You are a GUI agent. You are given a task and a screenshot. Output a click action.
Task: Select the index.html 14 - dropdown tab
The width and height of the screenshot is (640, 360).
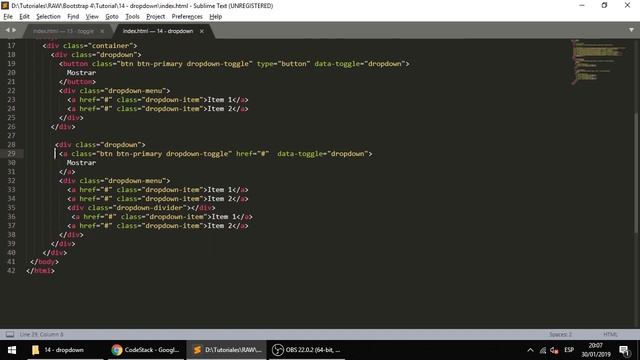click(158, 31)
